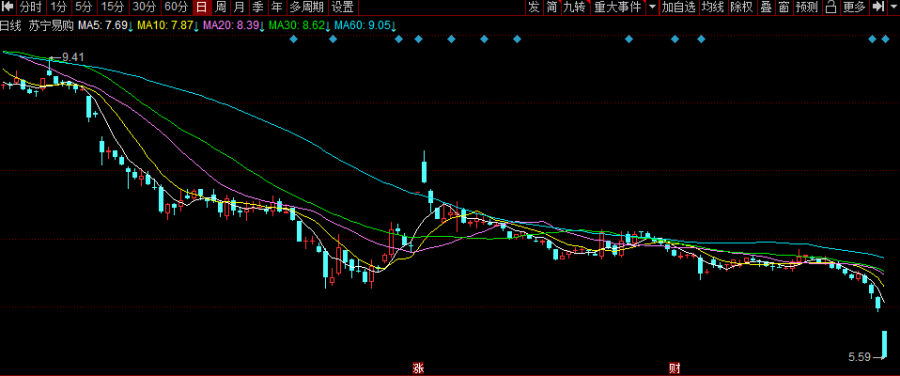Screen dimensions: 900x376
Task: Click the jump-to-end arrow icon
Action: 878,7
